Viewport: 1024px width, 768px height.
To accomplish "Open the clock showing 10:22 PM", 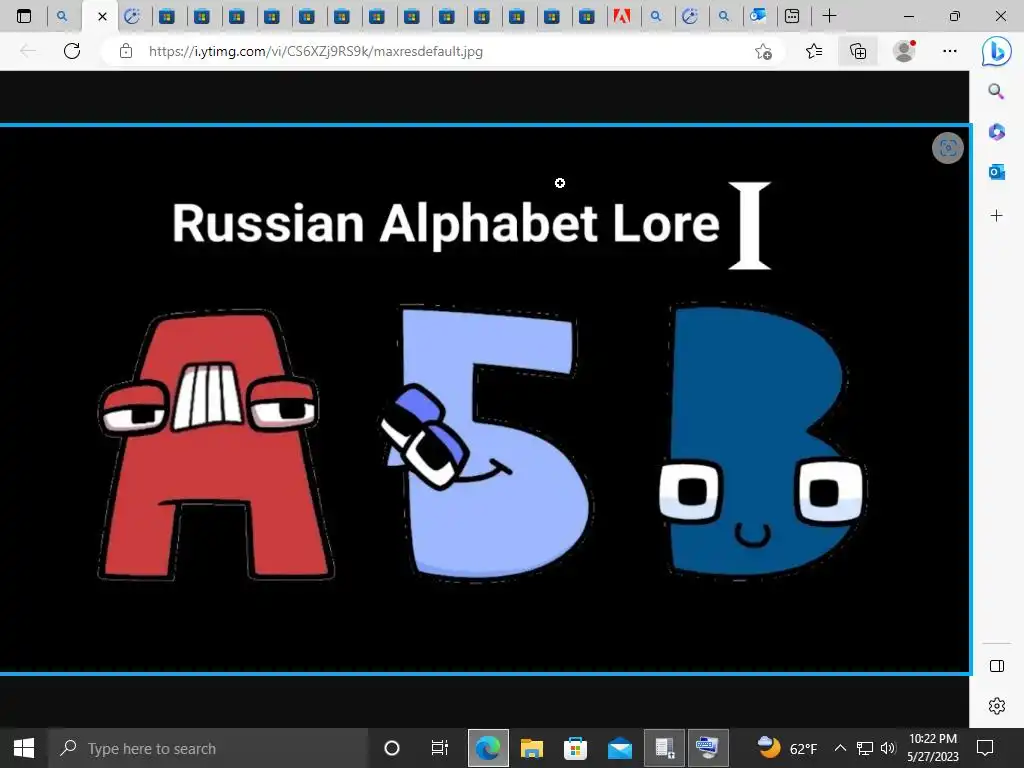I will (x=933, y=748).
